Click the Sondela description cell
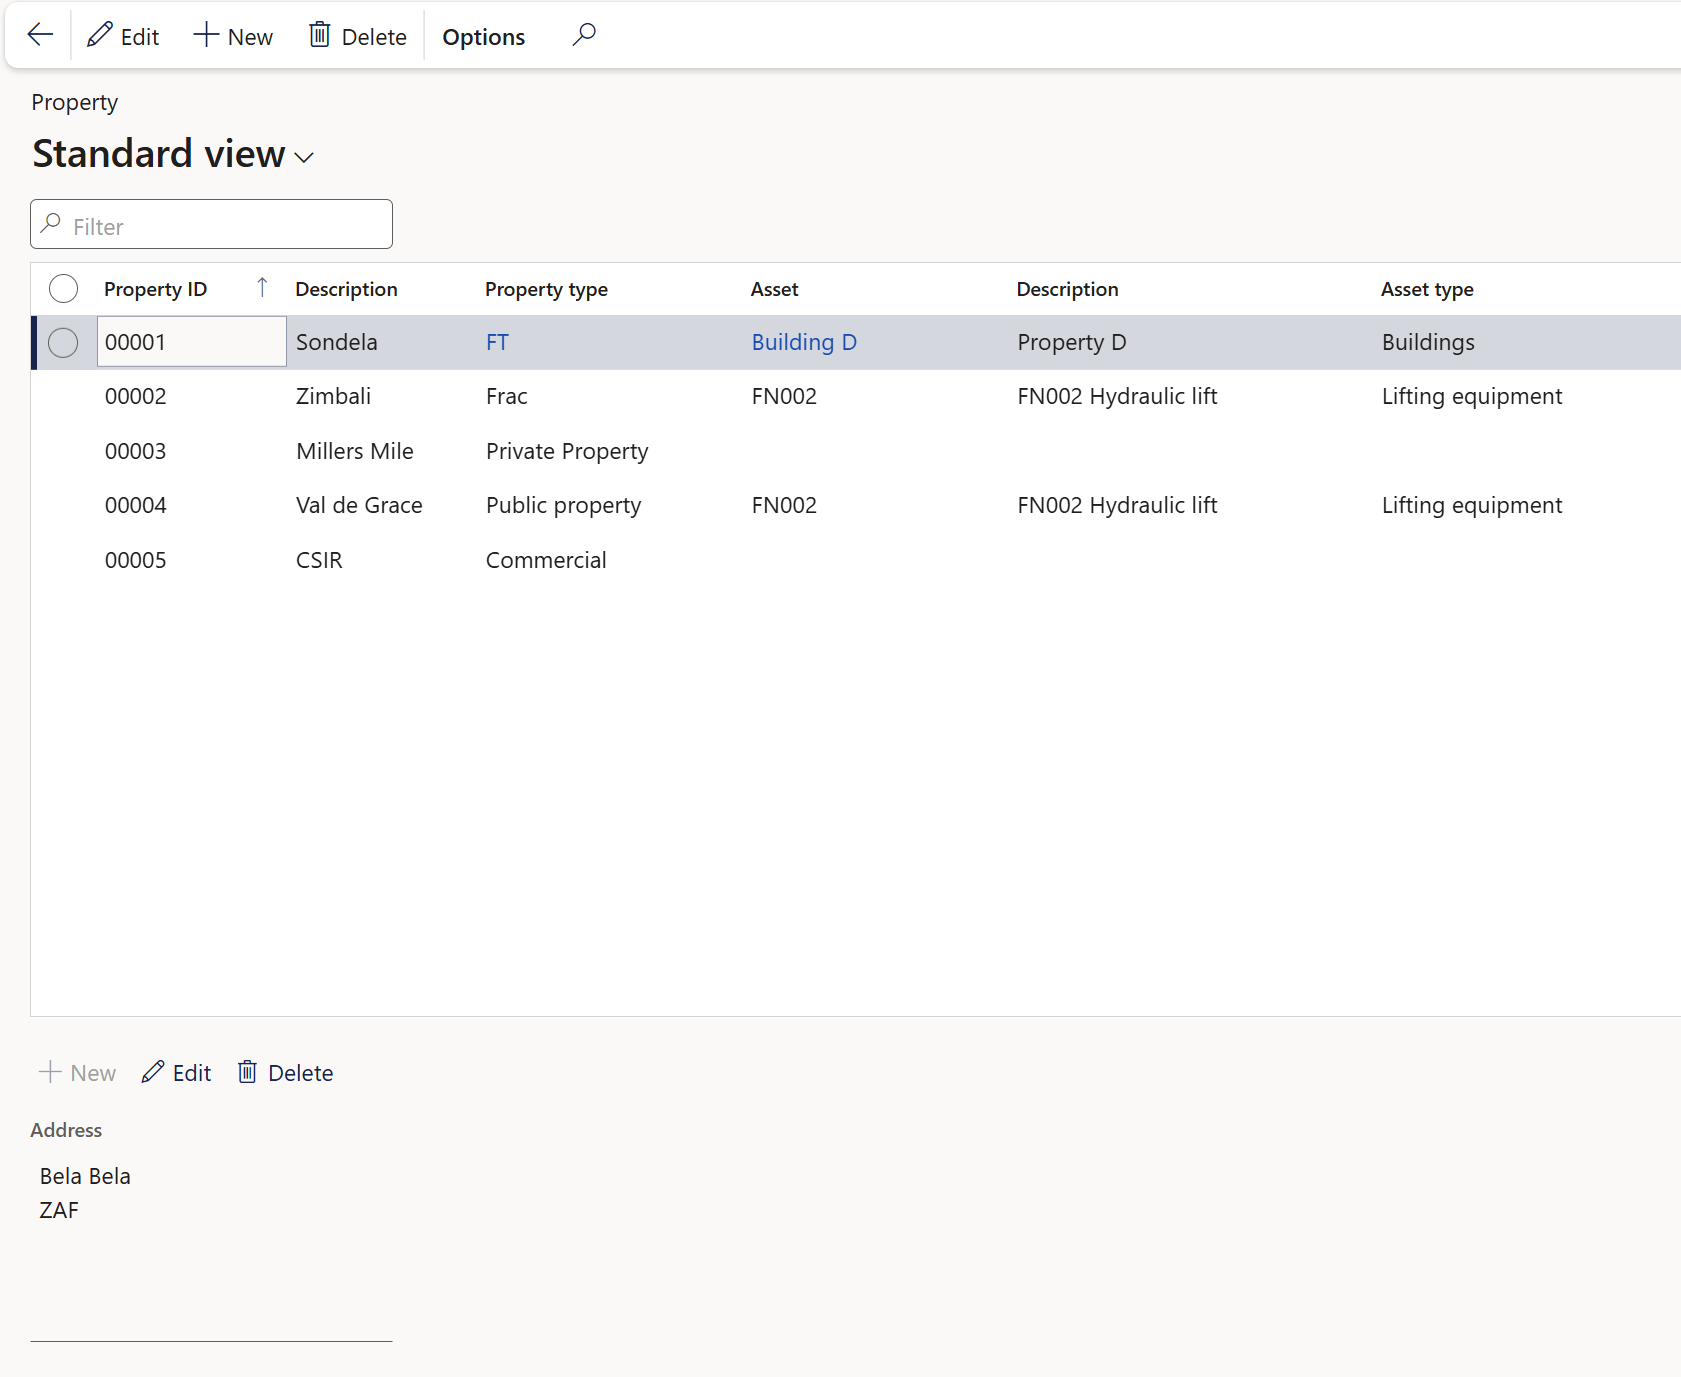 (x=337, y=342)
